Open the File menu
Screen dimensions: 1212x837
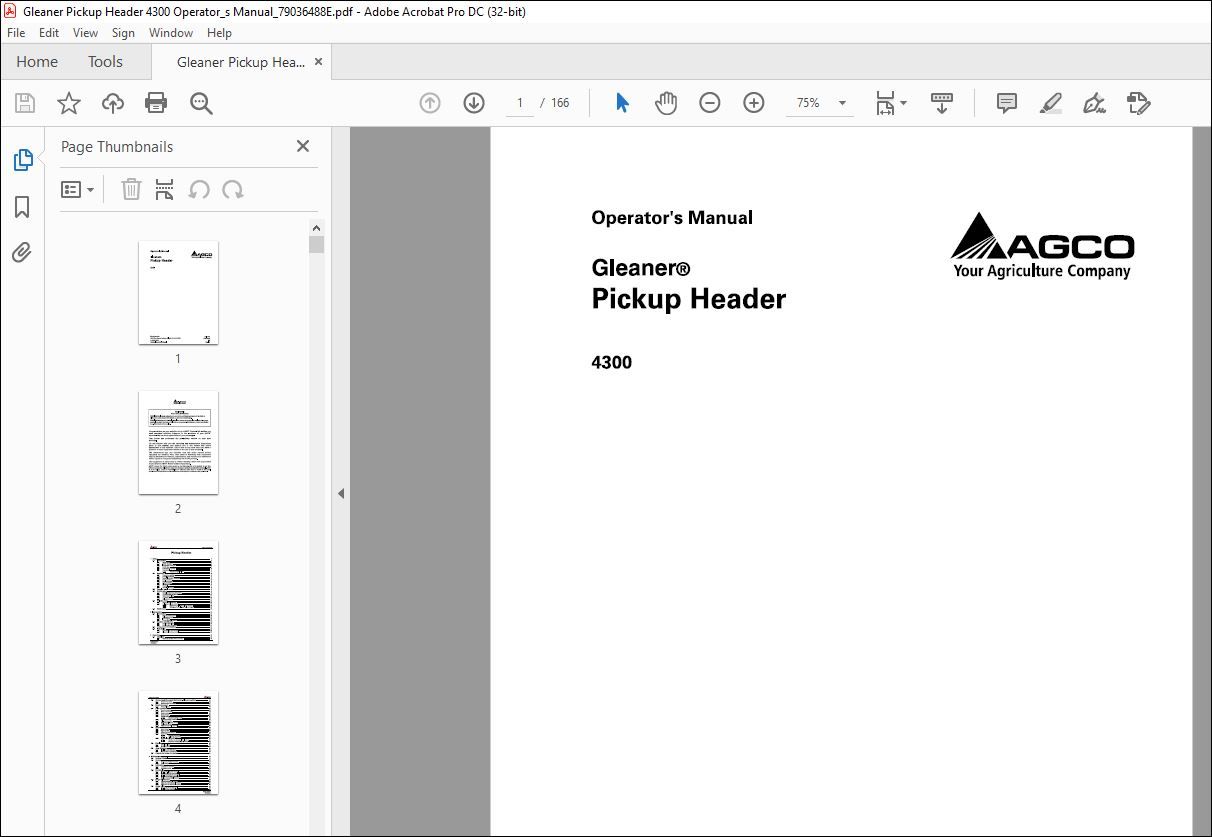point(15,32)
